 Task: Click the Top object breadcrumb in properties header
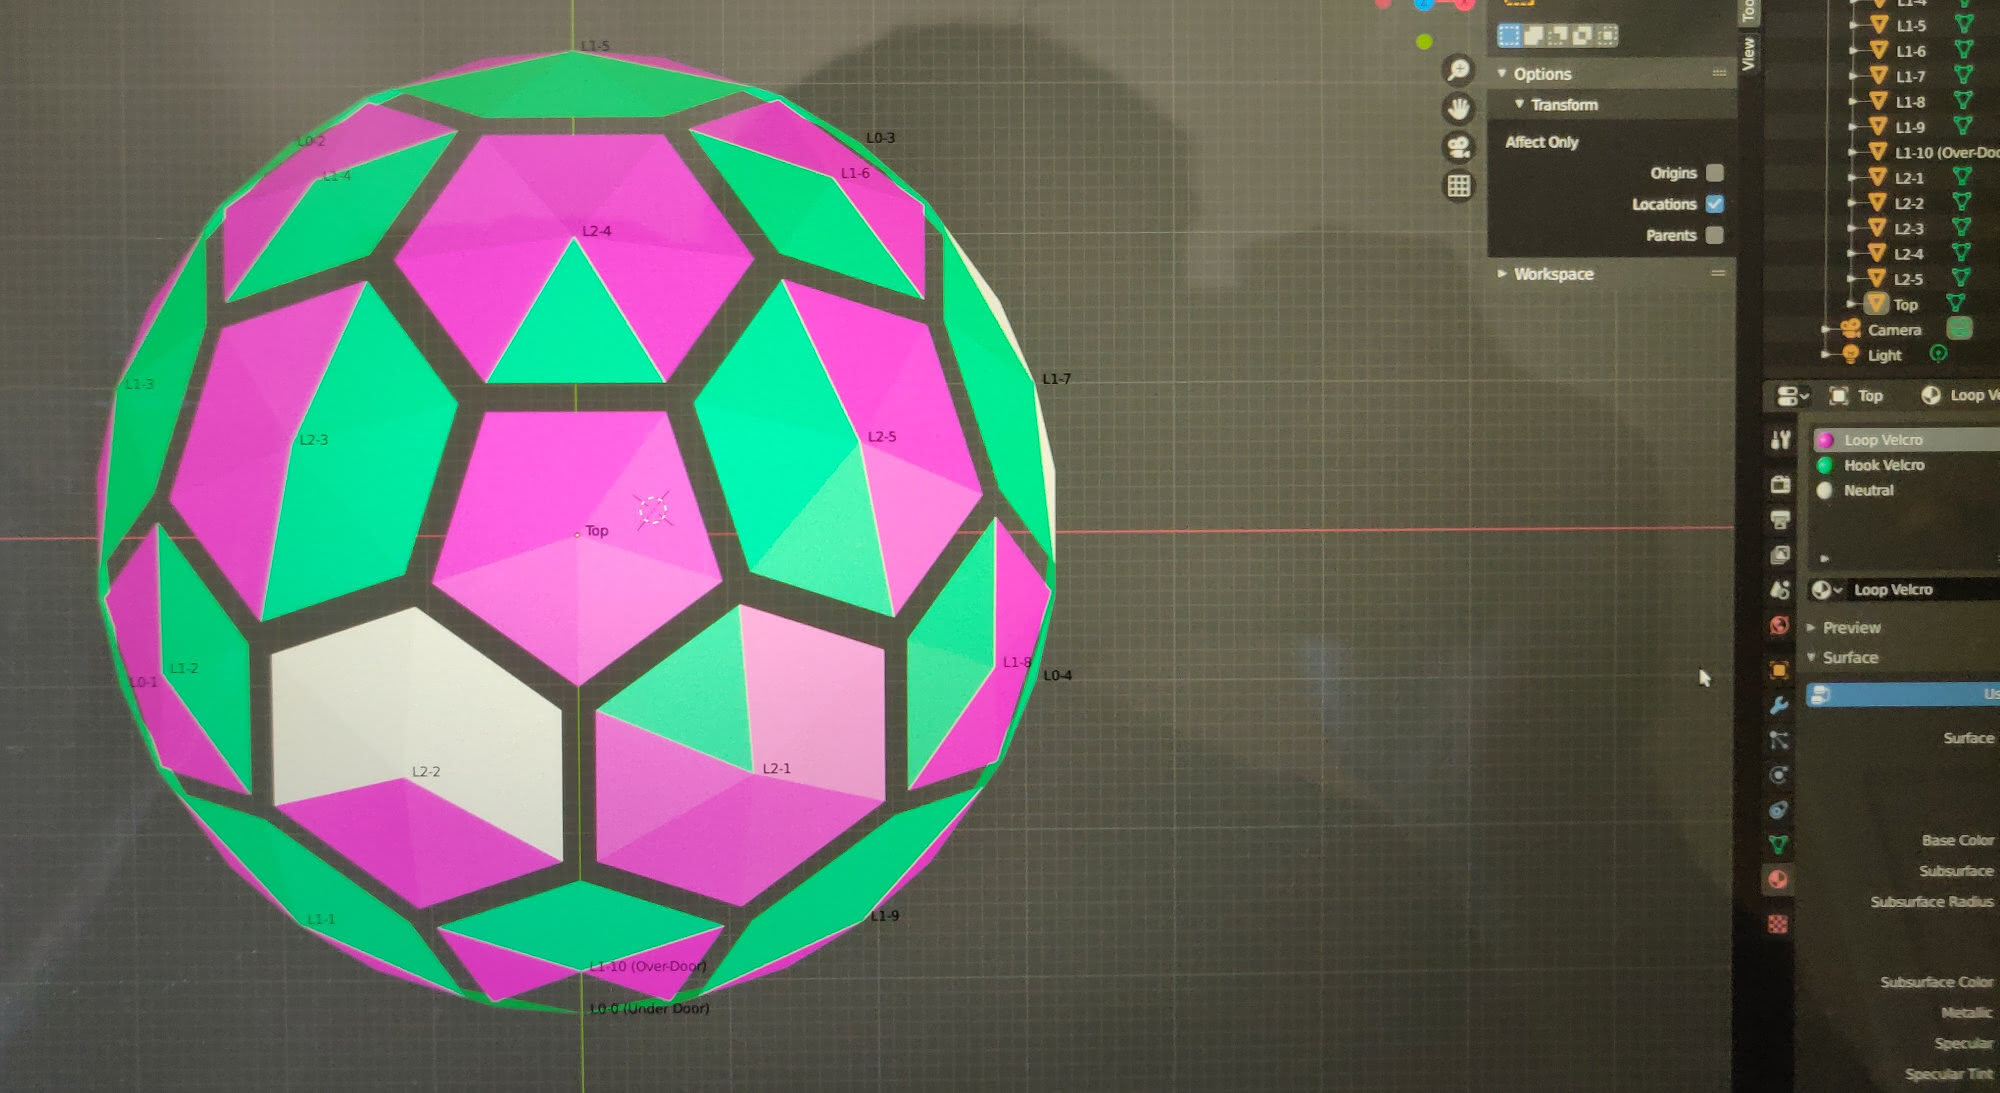[1856, 396]
